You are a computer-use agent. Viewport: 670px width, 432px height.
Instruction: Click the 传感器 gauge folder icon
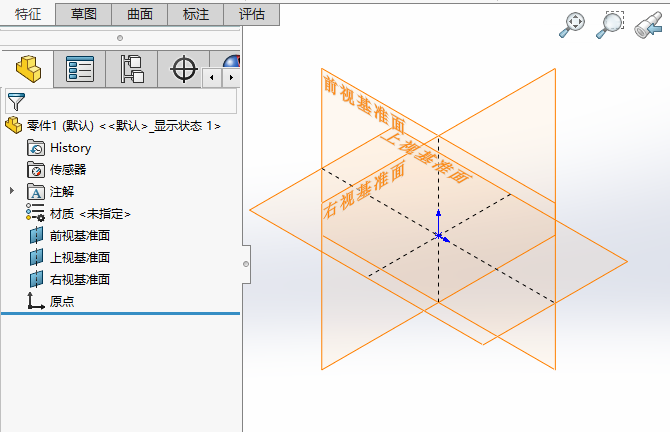click(x=36, y=170)
